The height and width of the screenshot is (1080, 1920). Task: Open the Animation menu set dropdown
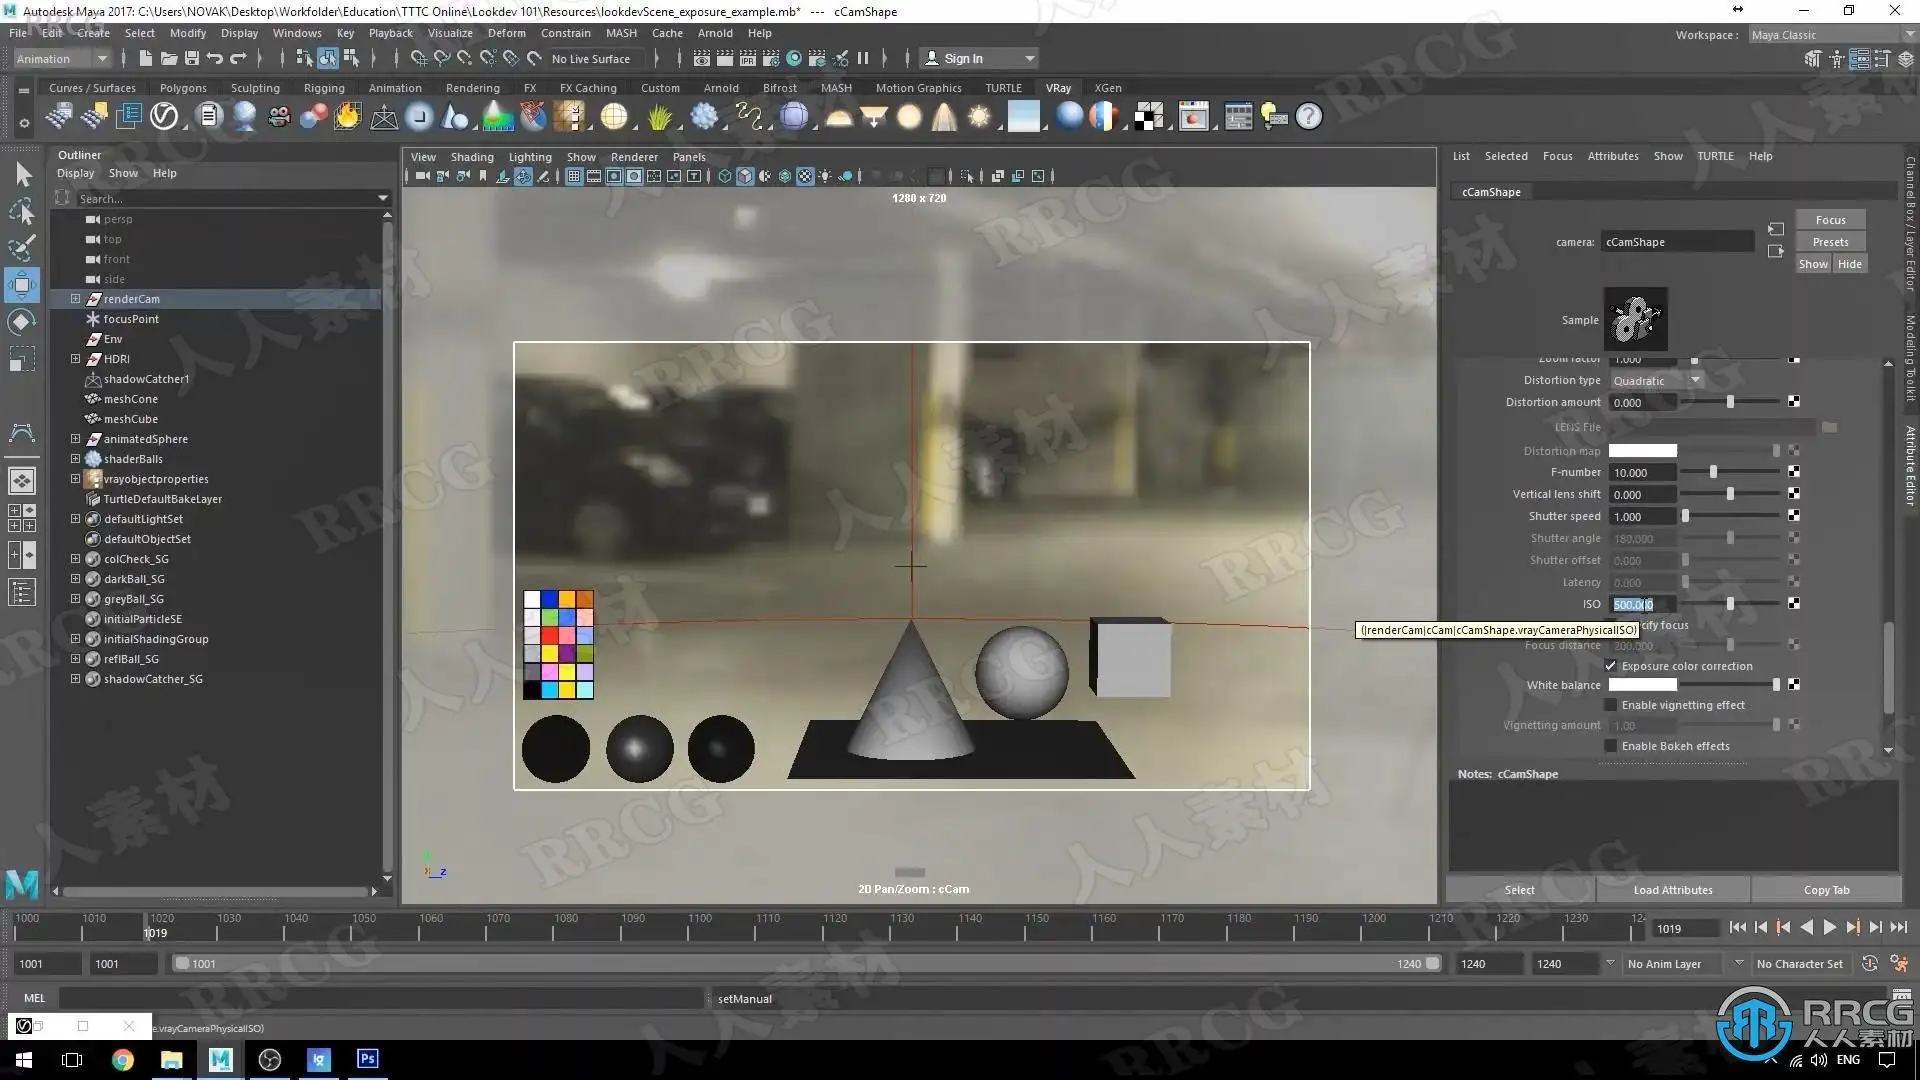[60, 59]
